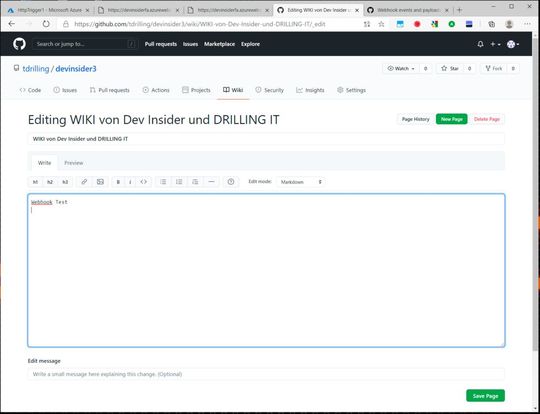Click the green circle extension icon
This screenshot has width=540, height=414.
(x=451, y=24)
